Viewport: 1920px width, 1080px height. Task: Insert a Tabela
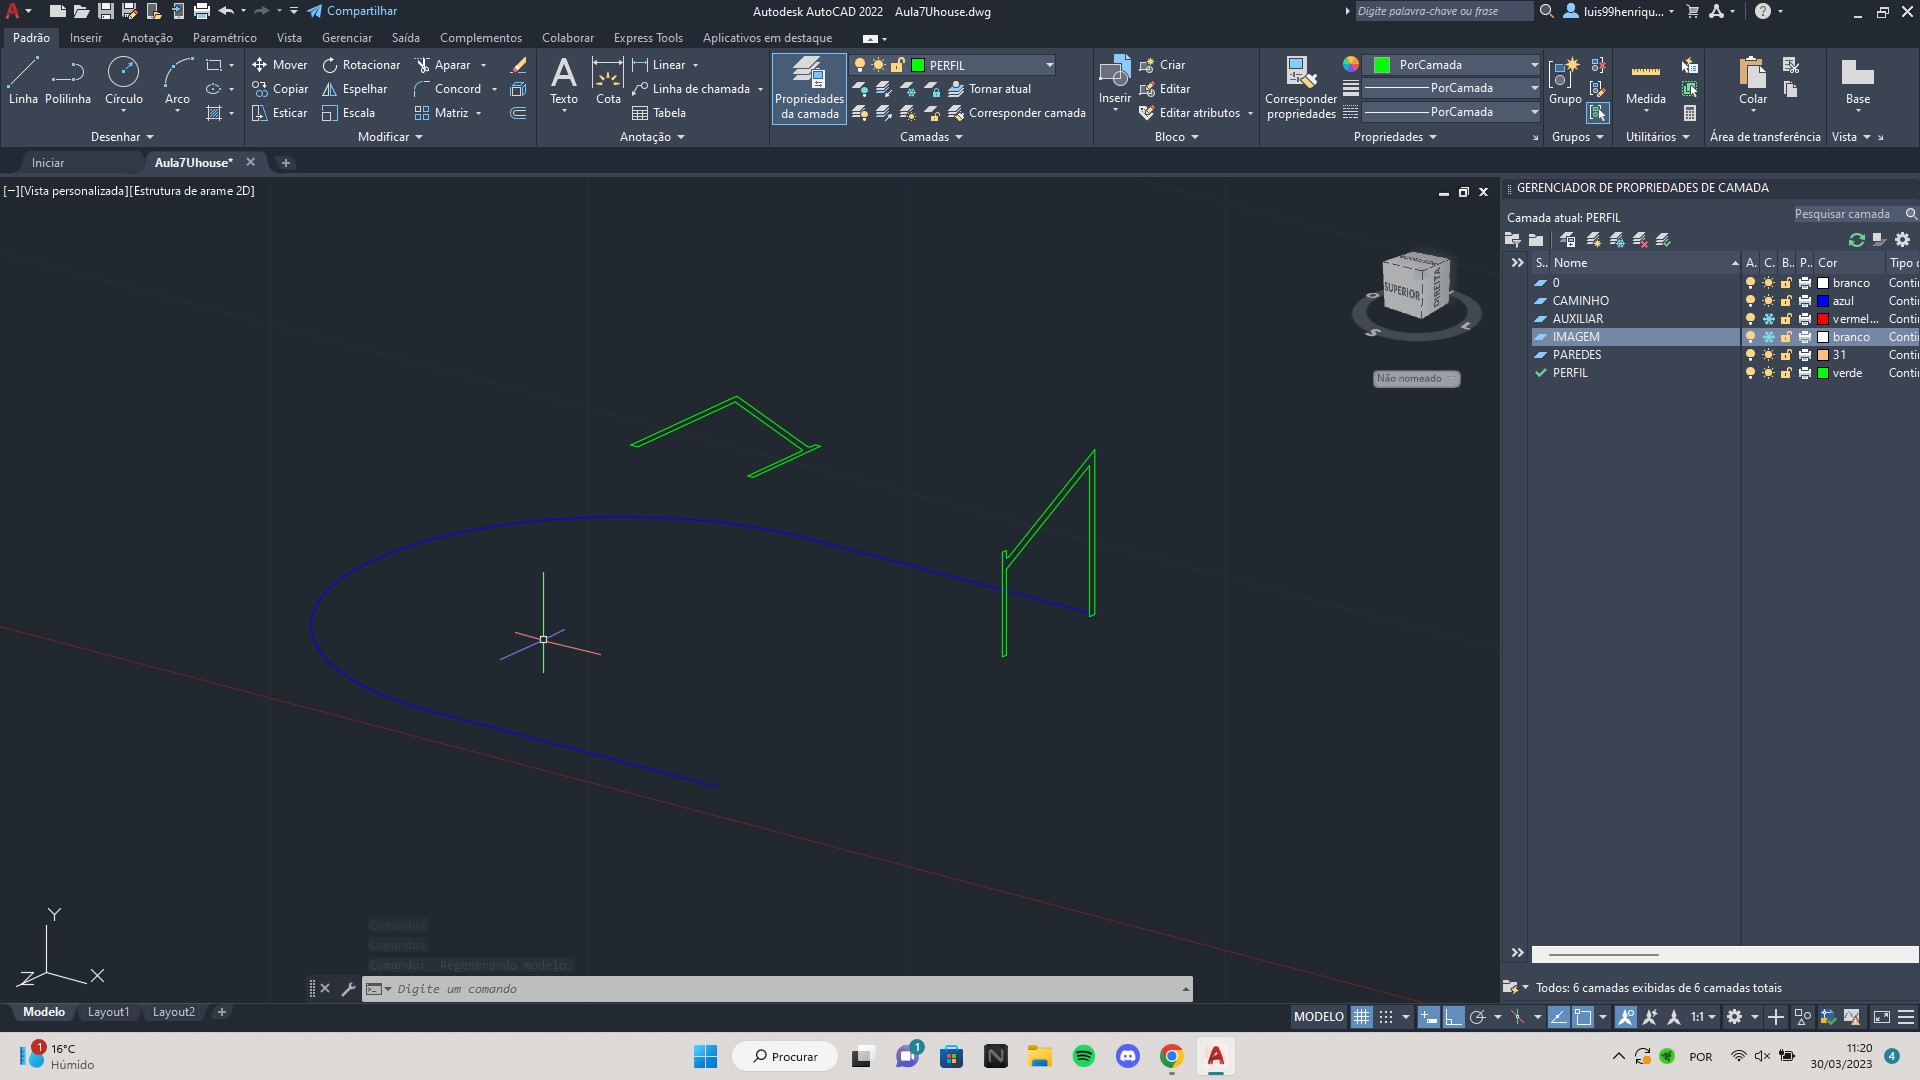659,113
